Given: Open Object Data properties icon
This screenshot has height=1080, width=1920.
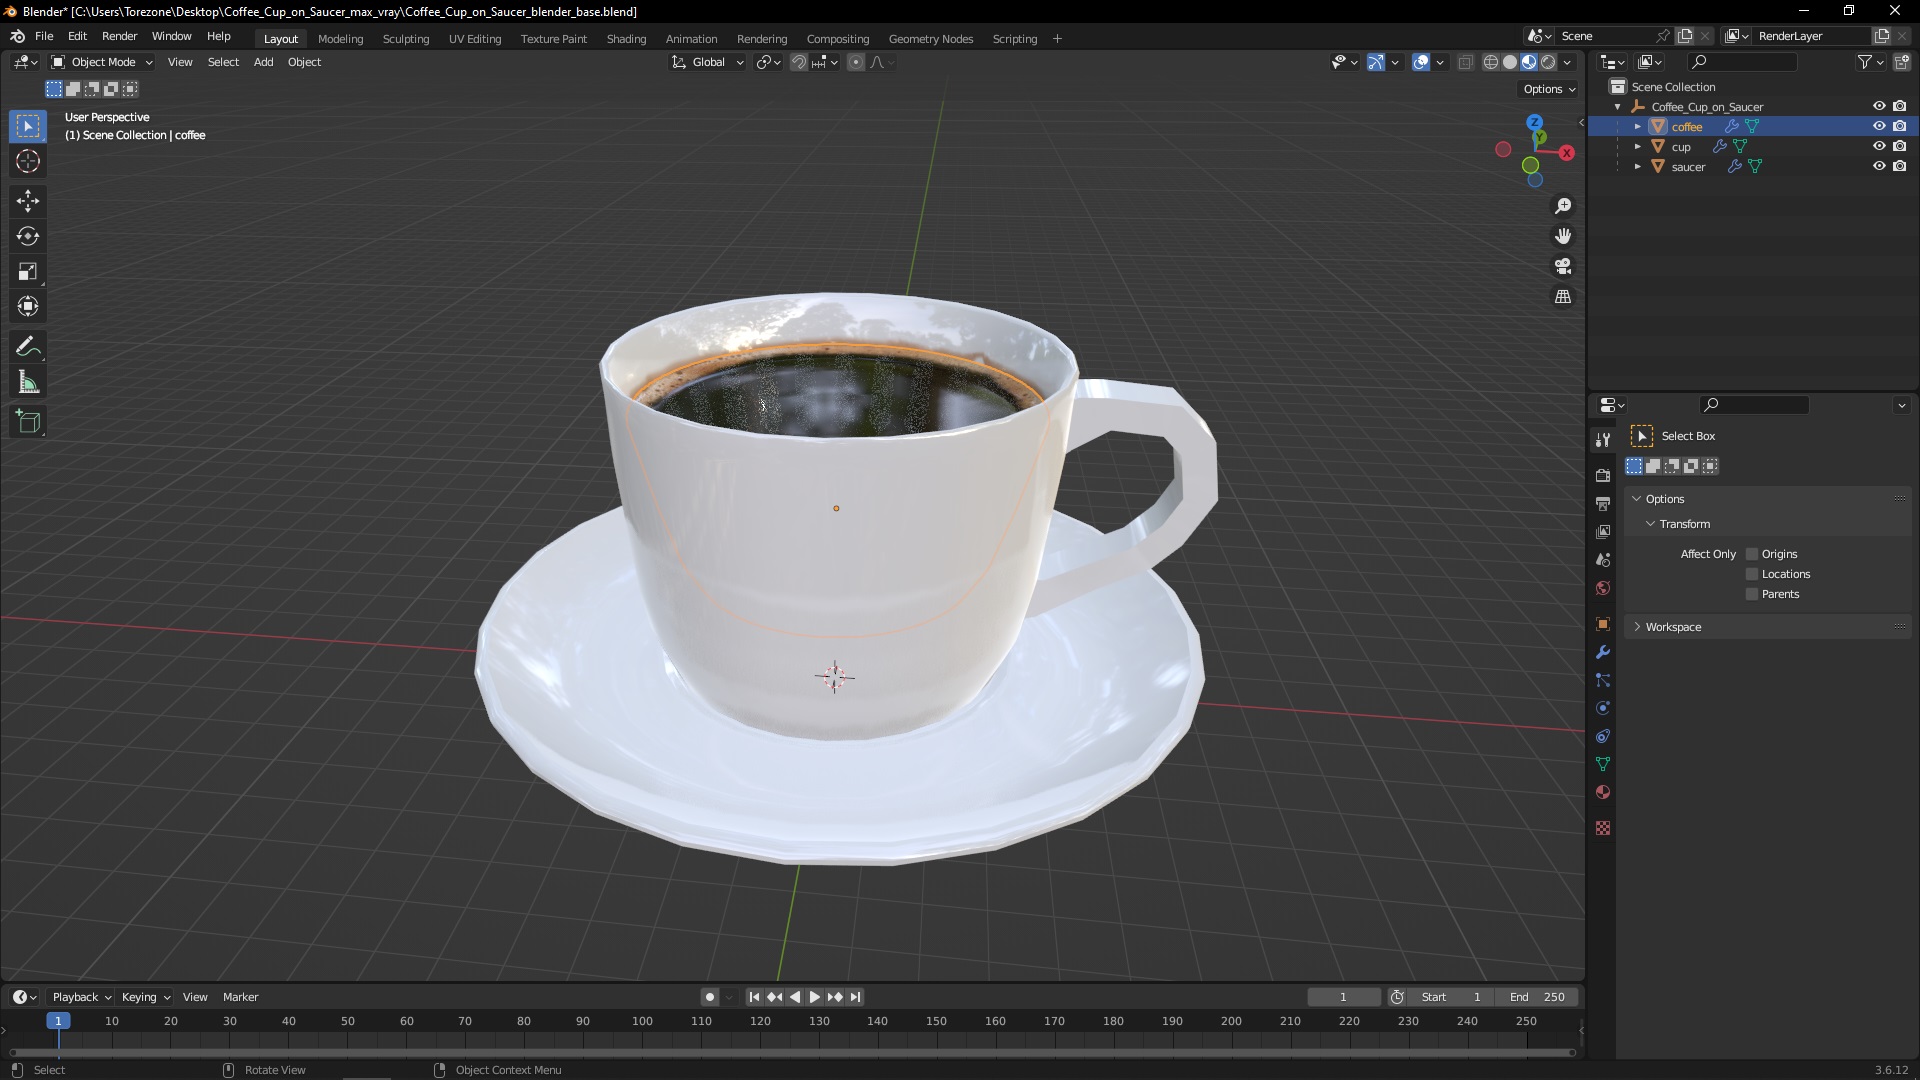Looking at the screenshot, I should 1603,764.
